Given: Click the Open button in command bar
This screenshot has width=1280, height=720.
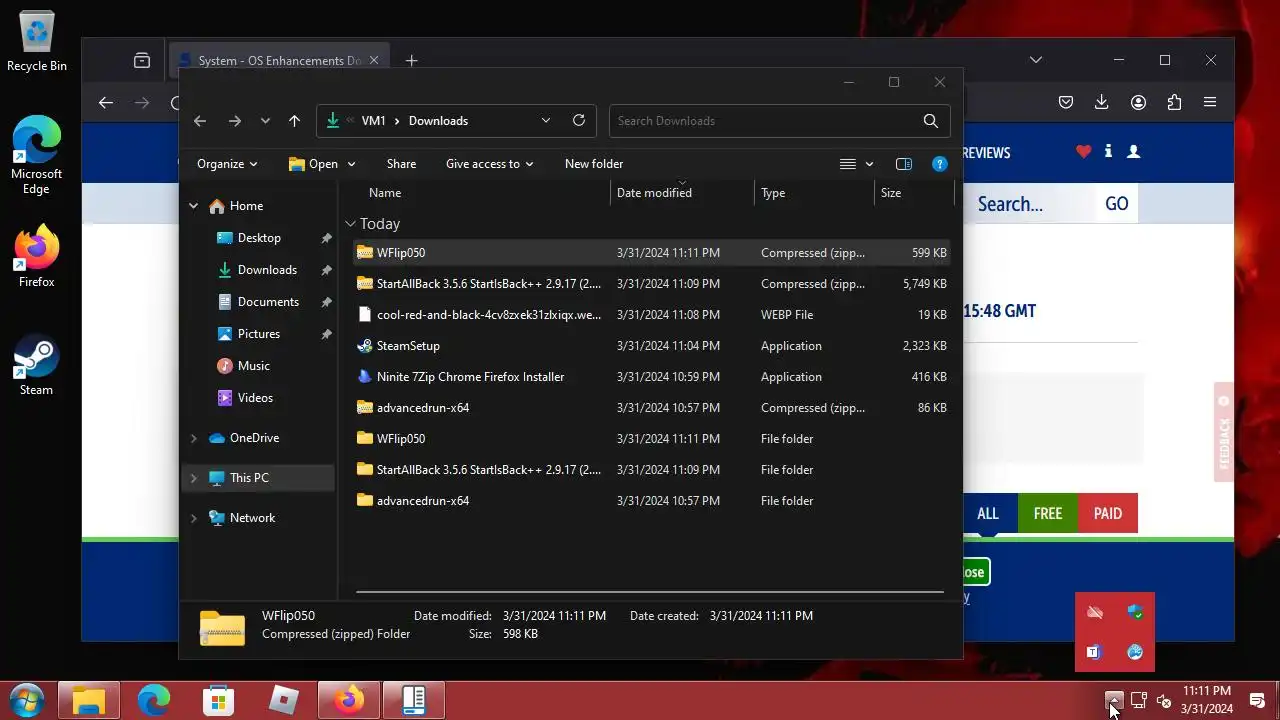Looking at the screenshot, I should 313,164.
